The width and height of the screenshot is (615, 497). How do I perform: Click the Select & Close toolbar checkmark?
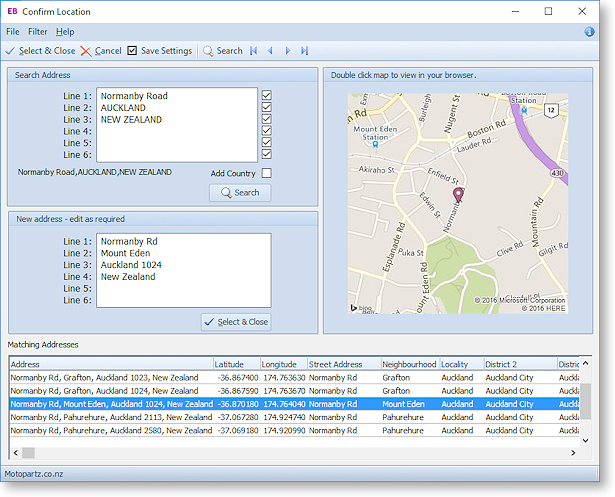[10, 51]
